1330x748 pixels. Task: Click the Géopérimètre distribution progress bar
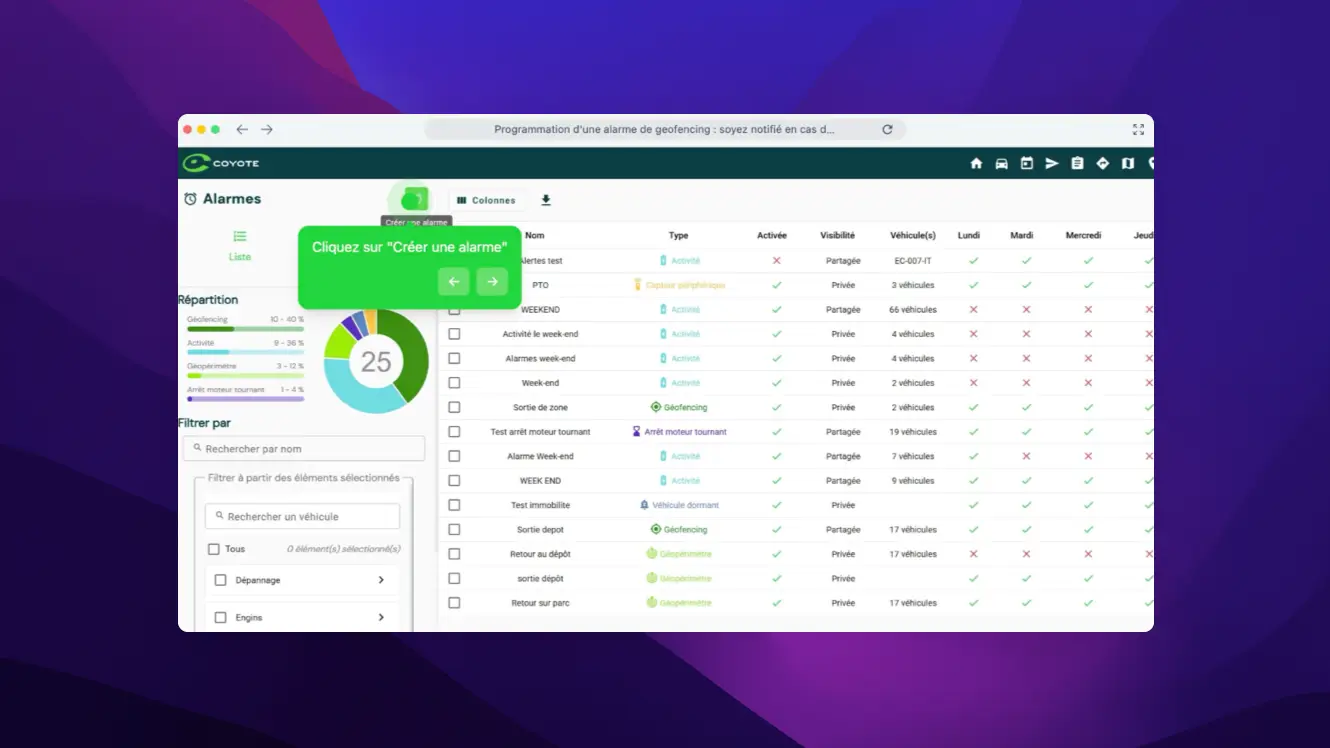click(x=245, y=376)
